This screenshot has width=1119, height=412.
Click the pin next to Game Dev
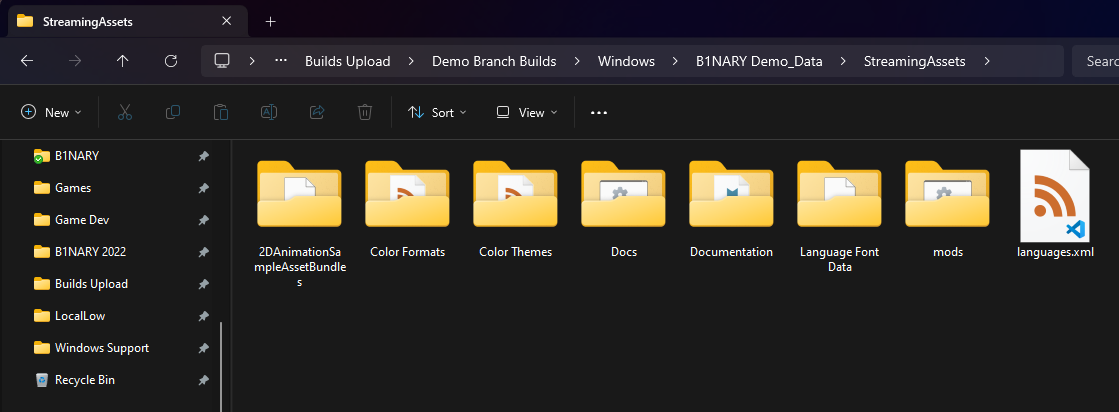203,220
